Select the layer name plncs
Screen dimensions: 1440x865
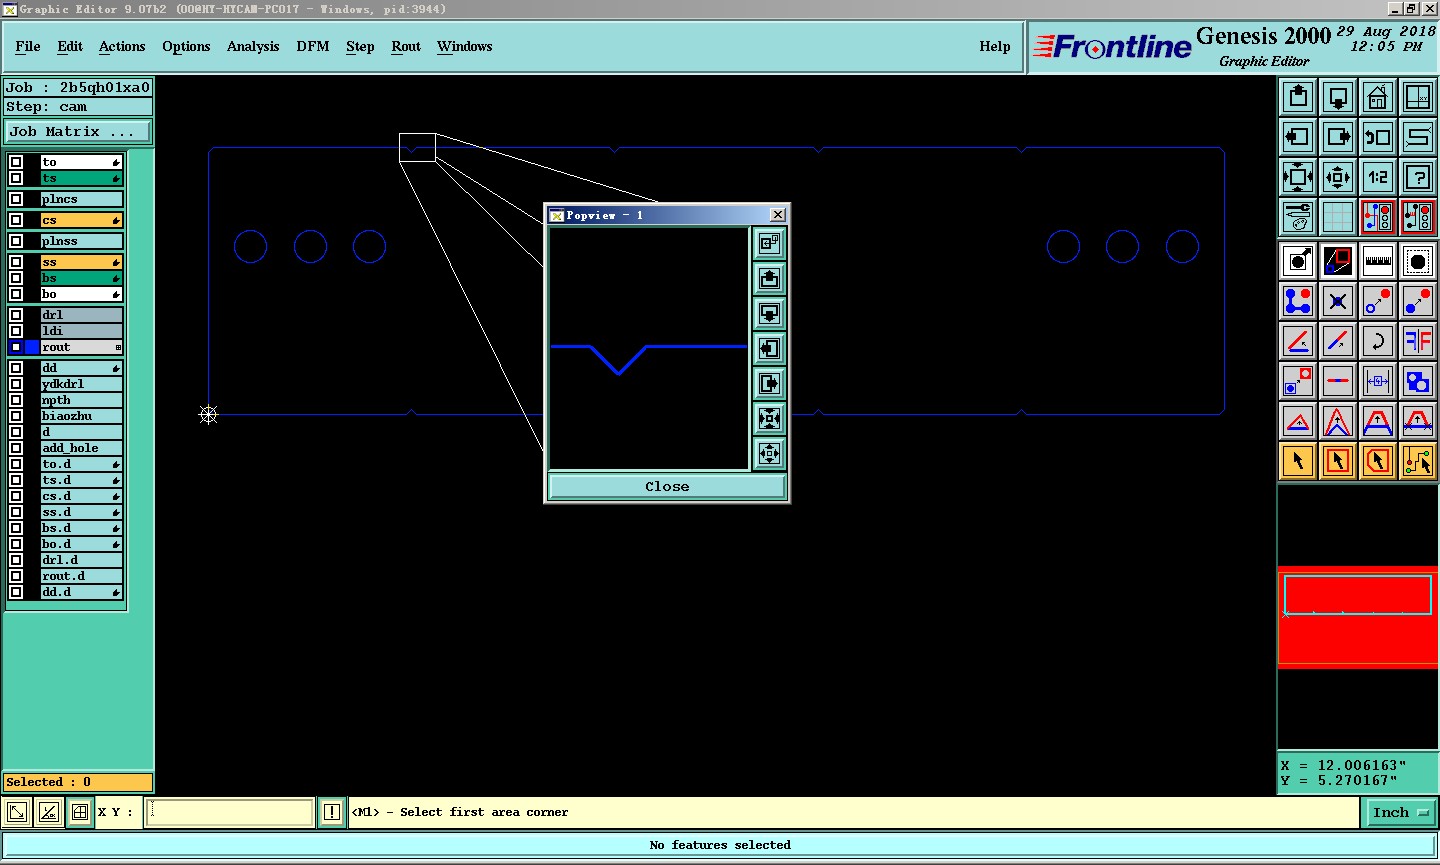click(x=81, y=199)
